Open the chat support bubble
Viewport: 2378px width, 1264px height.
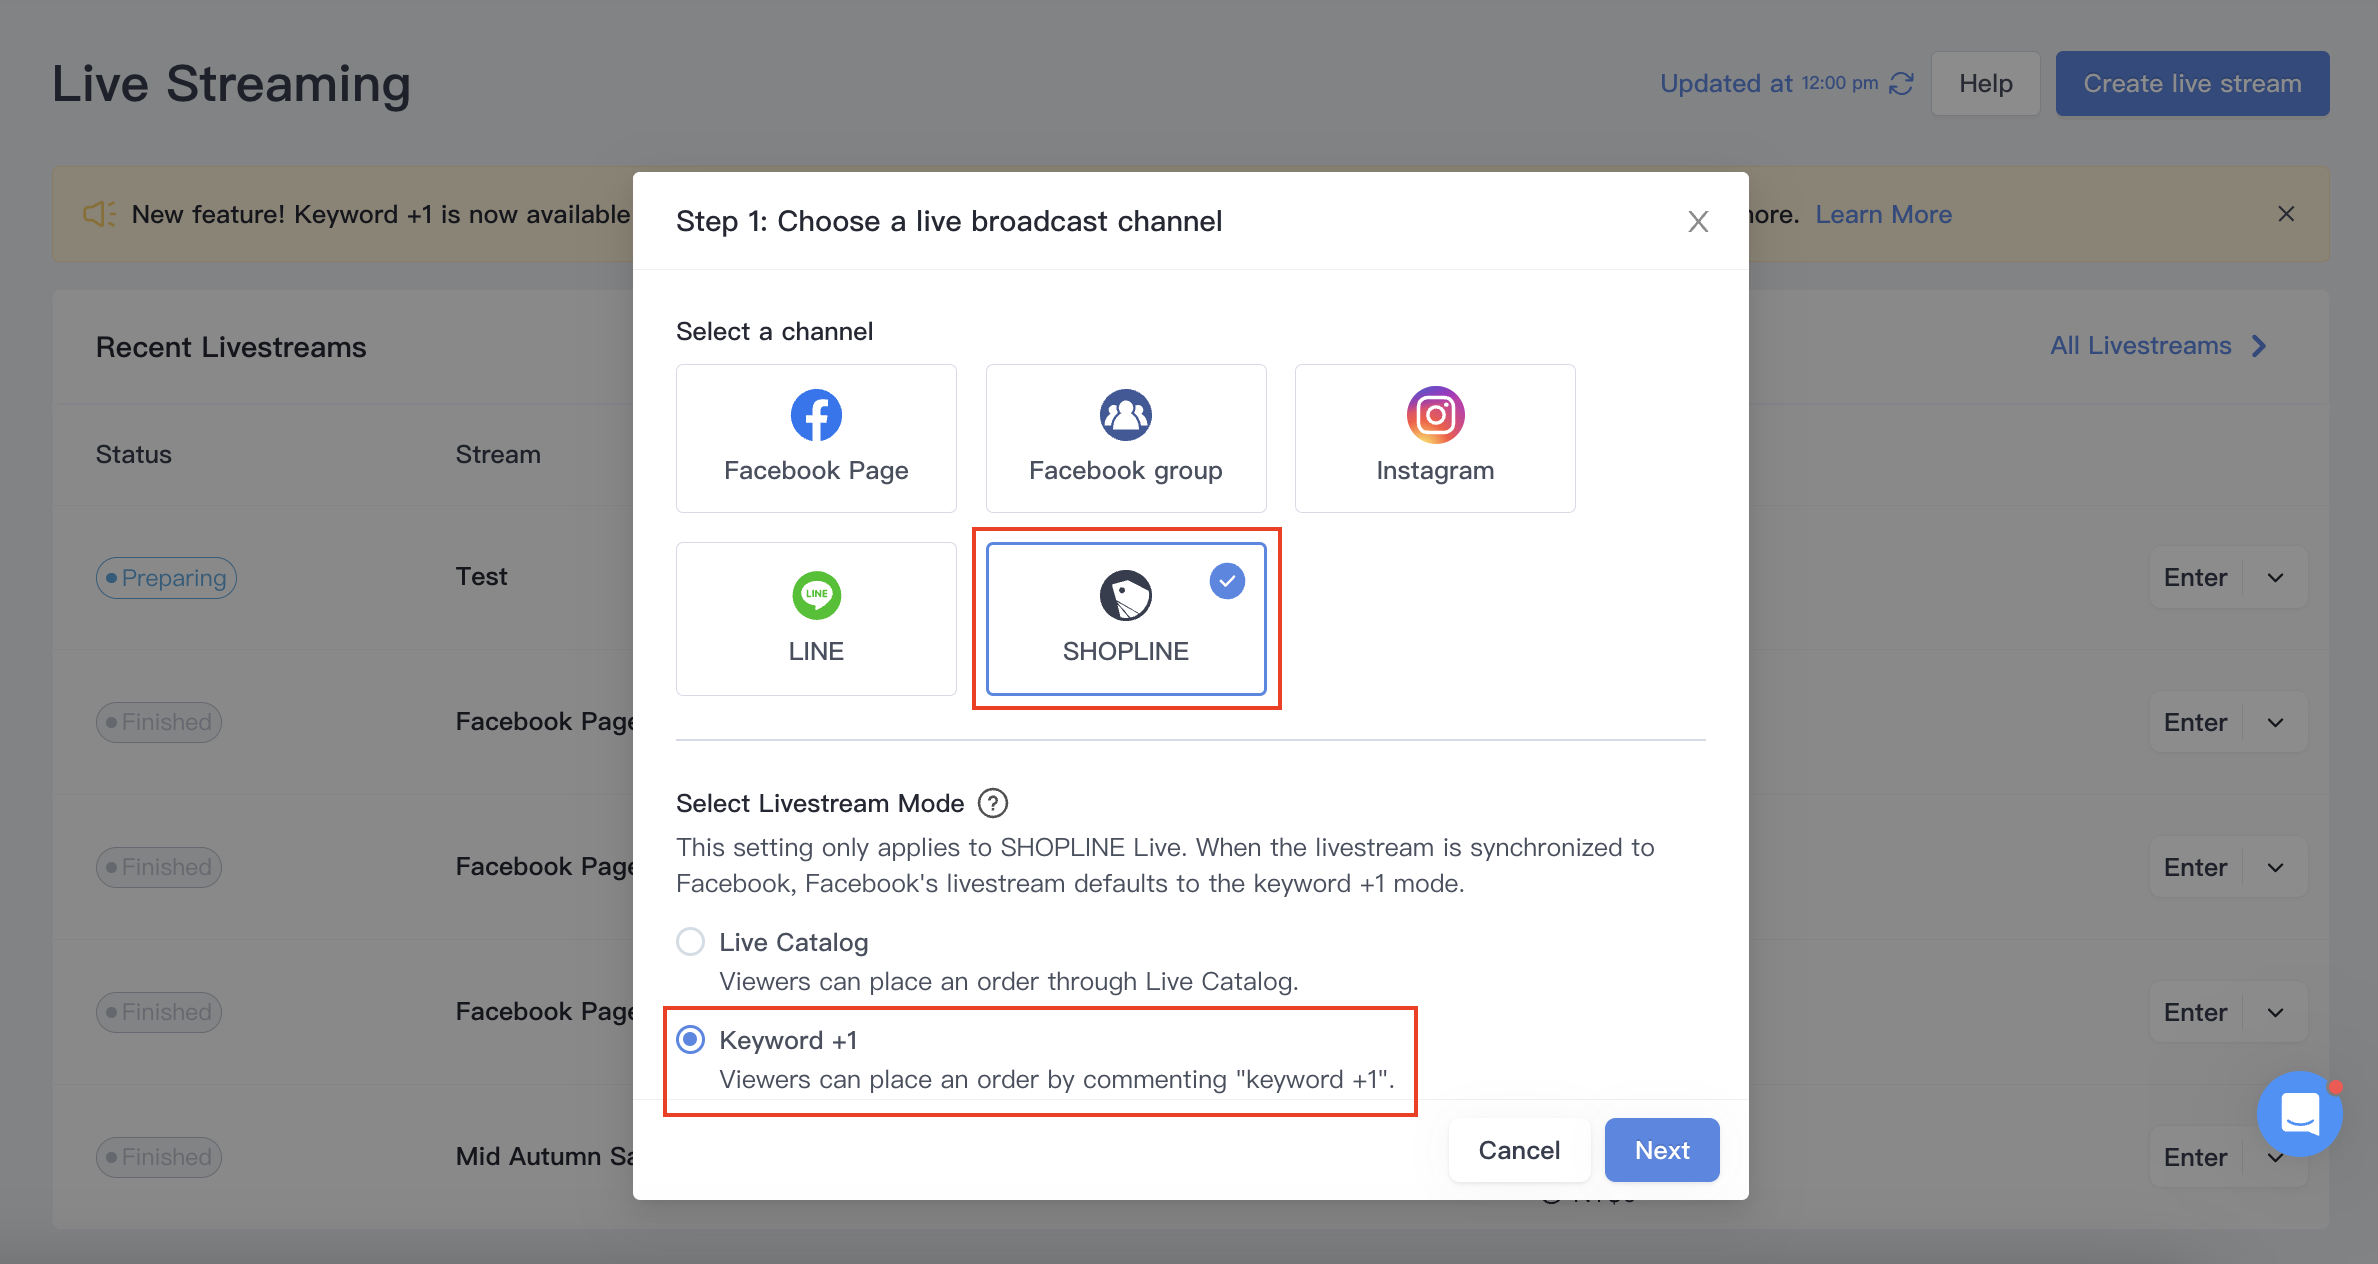click(2299, 1114)
